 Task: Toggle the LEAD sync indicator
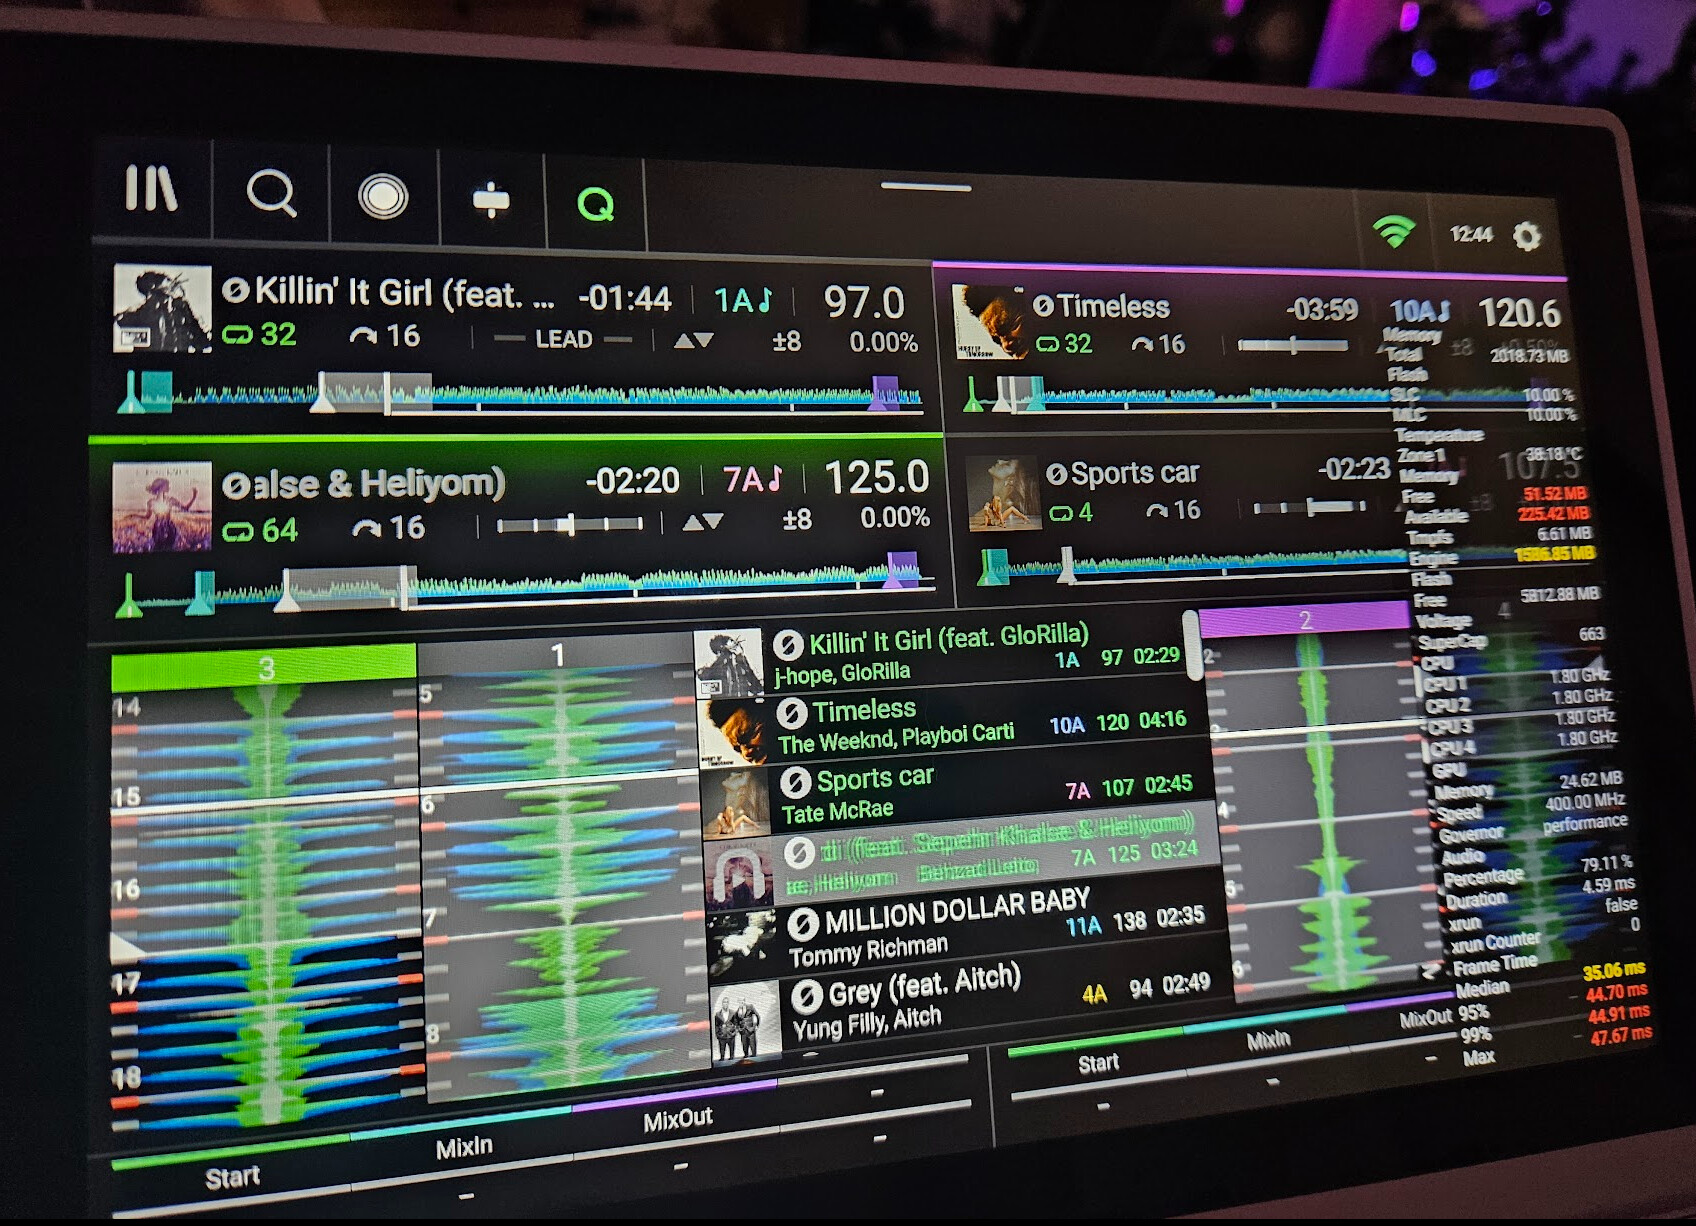[x=563, y=340]
